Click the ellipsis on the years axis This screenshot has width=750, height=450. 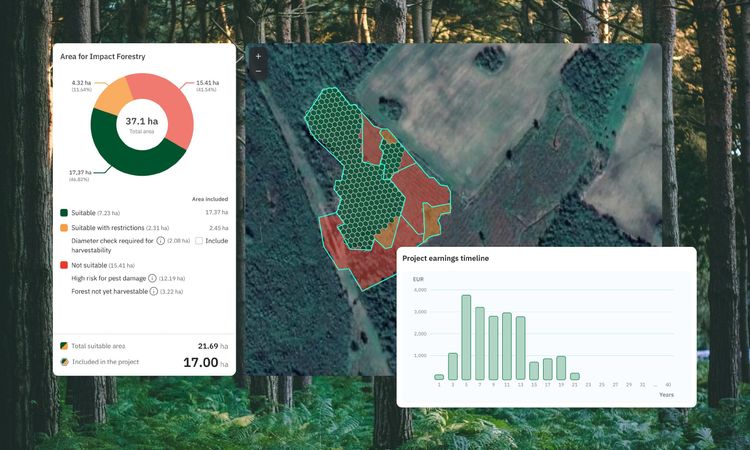click(655, 384)
